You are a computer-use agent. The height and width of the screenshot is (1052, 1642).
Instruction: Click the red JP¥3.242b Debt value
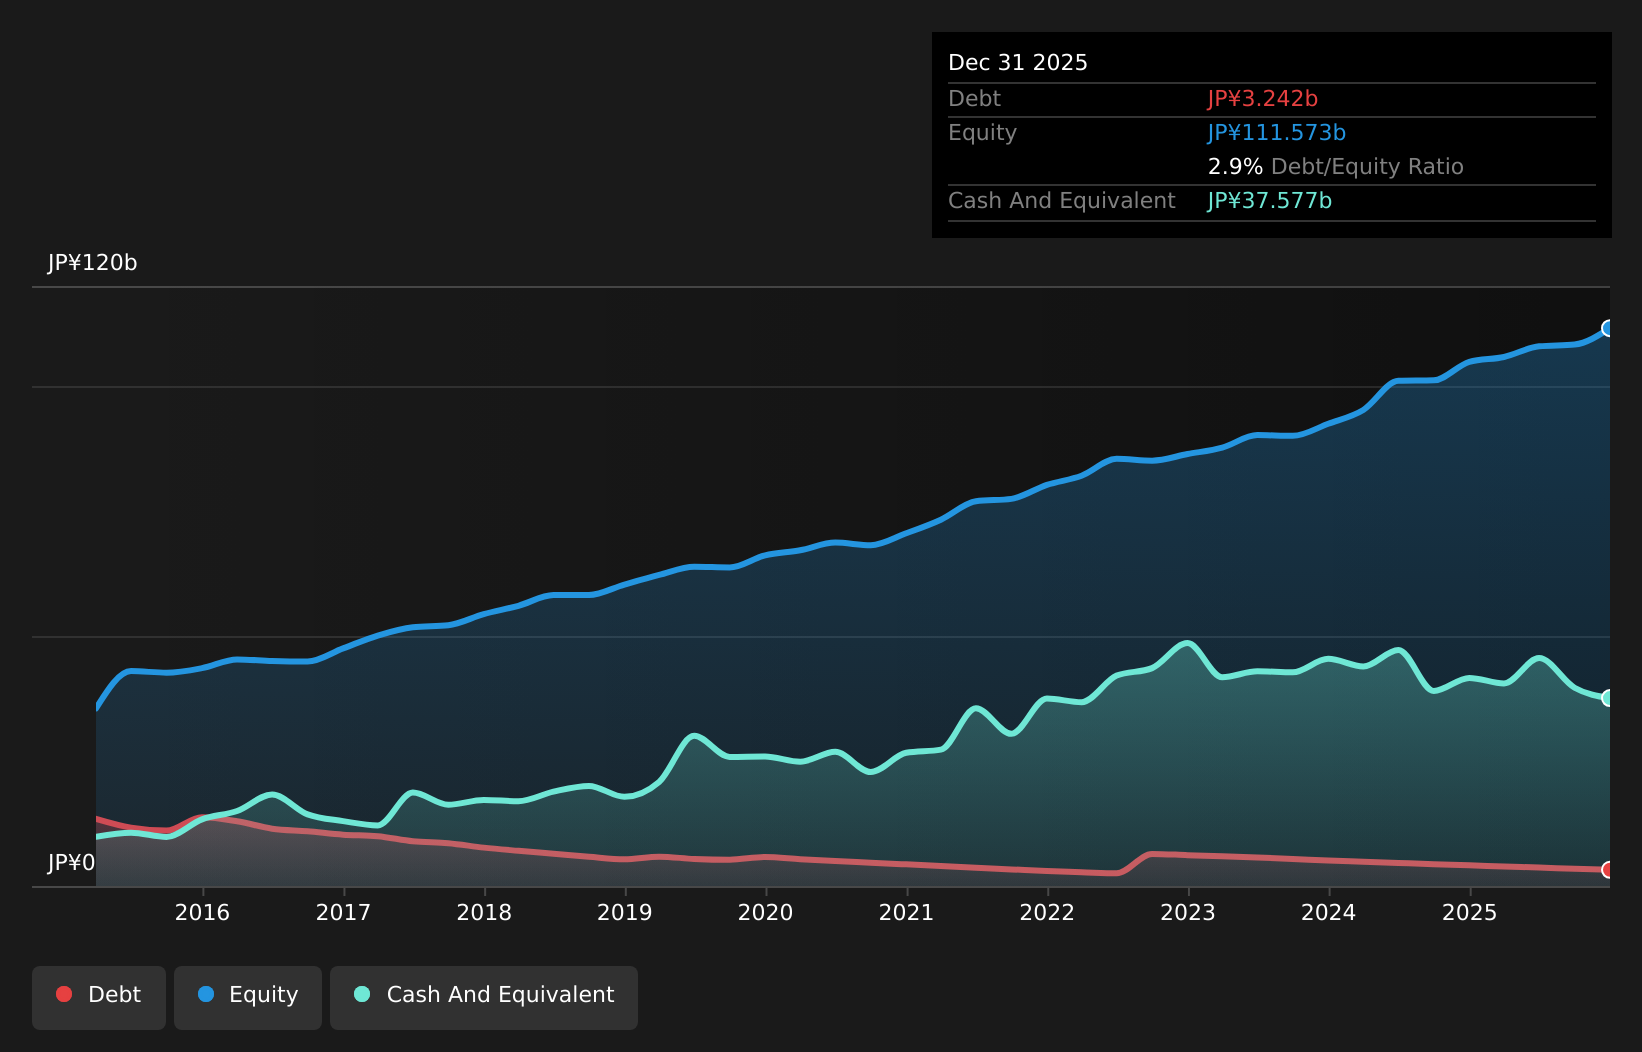coord(1262,98)
